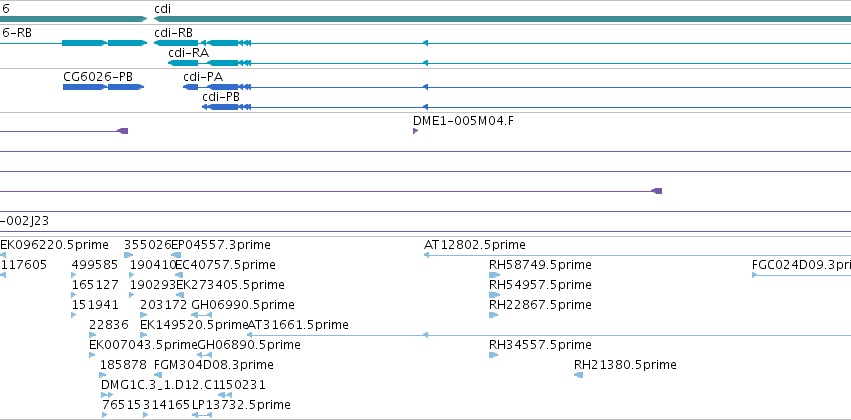The height and width of the screenshot is (420, 851).
Task: Click the 6-RB transcript label
Action: (x=16, y=33)
